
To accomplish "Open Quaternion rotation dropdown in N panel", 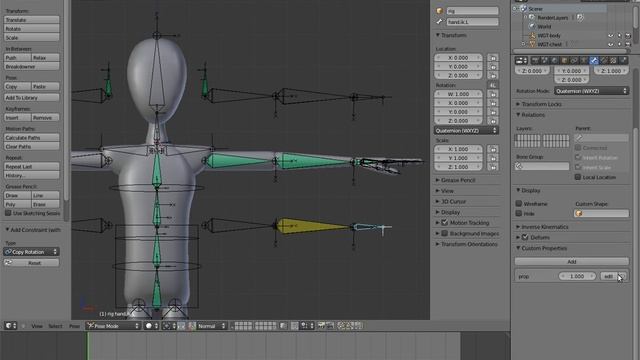I will pyautogui.click(x=466, y=131).
